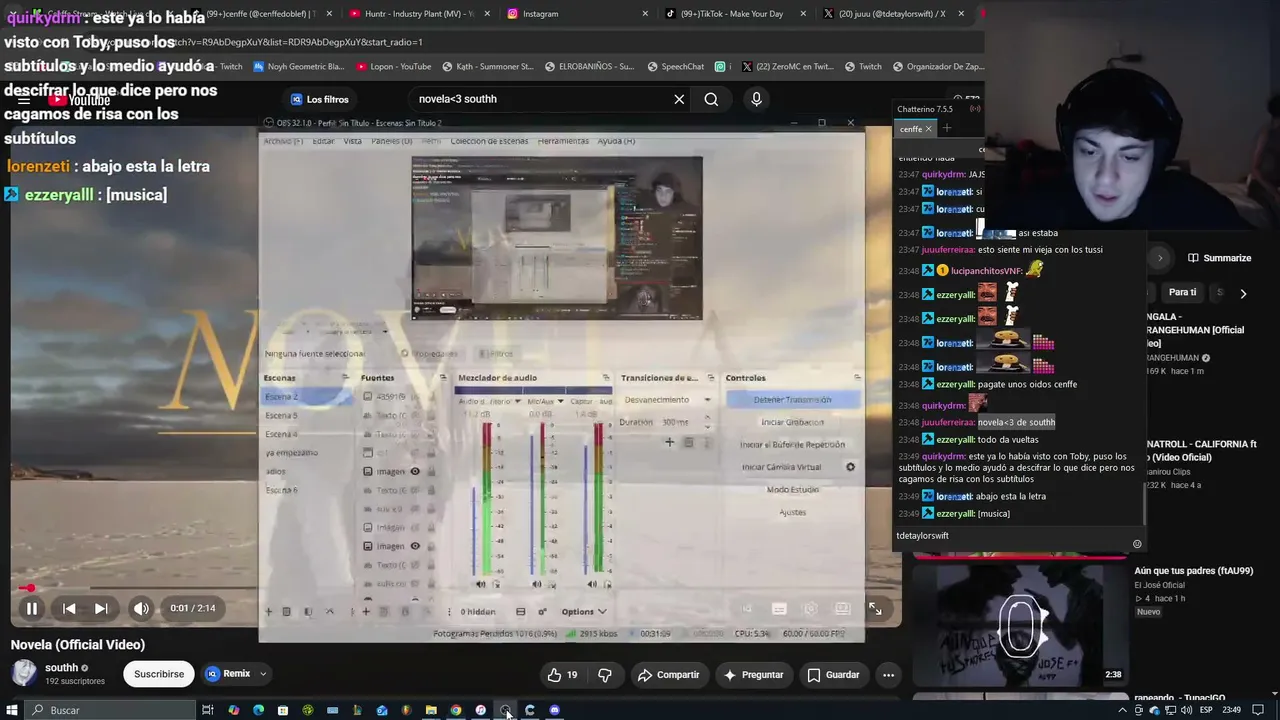Viewport: 1280px width, 720px height.
Task: Open Colección de Escenas menu in OBS
Action: point(489,141)
